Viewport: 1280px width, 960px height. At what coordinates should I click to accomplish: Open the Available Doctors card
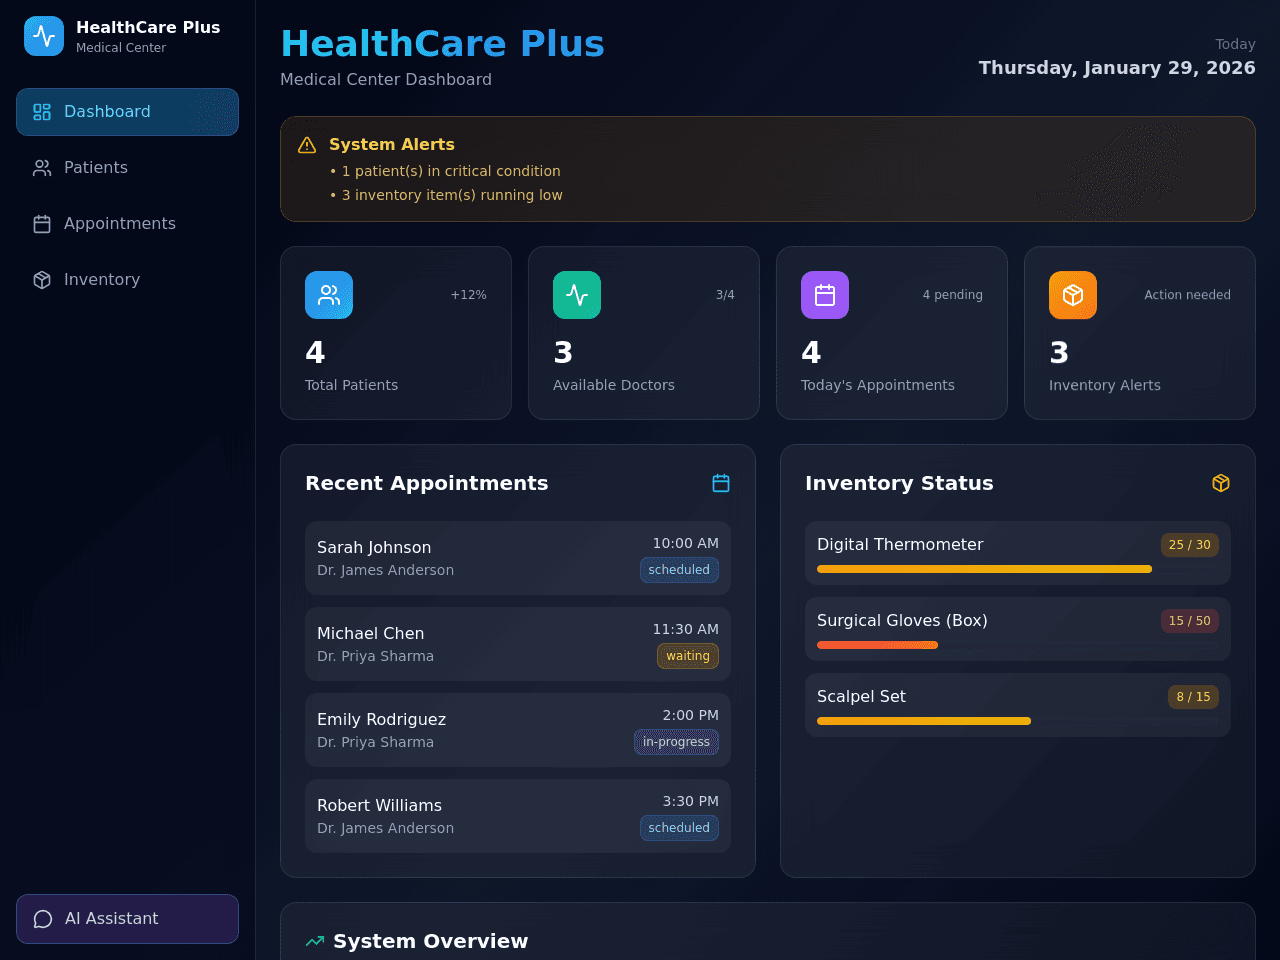tap(644, 333)
